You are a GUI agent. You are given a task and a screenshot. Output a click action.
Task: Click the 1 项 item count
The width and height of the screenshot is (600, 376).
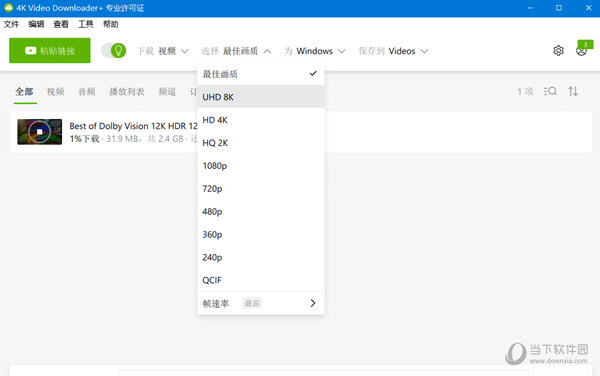click(x=525, y=91)
